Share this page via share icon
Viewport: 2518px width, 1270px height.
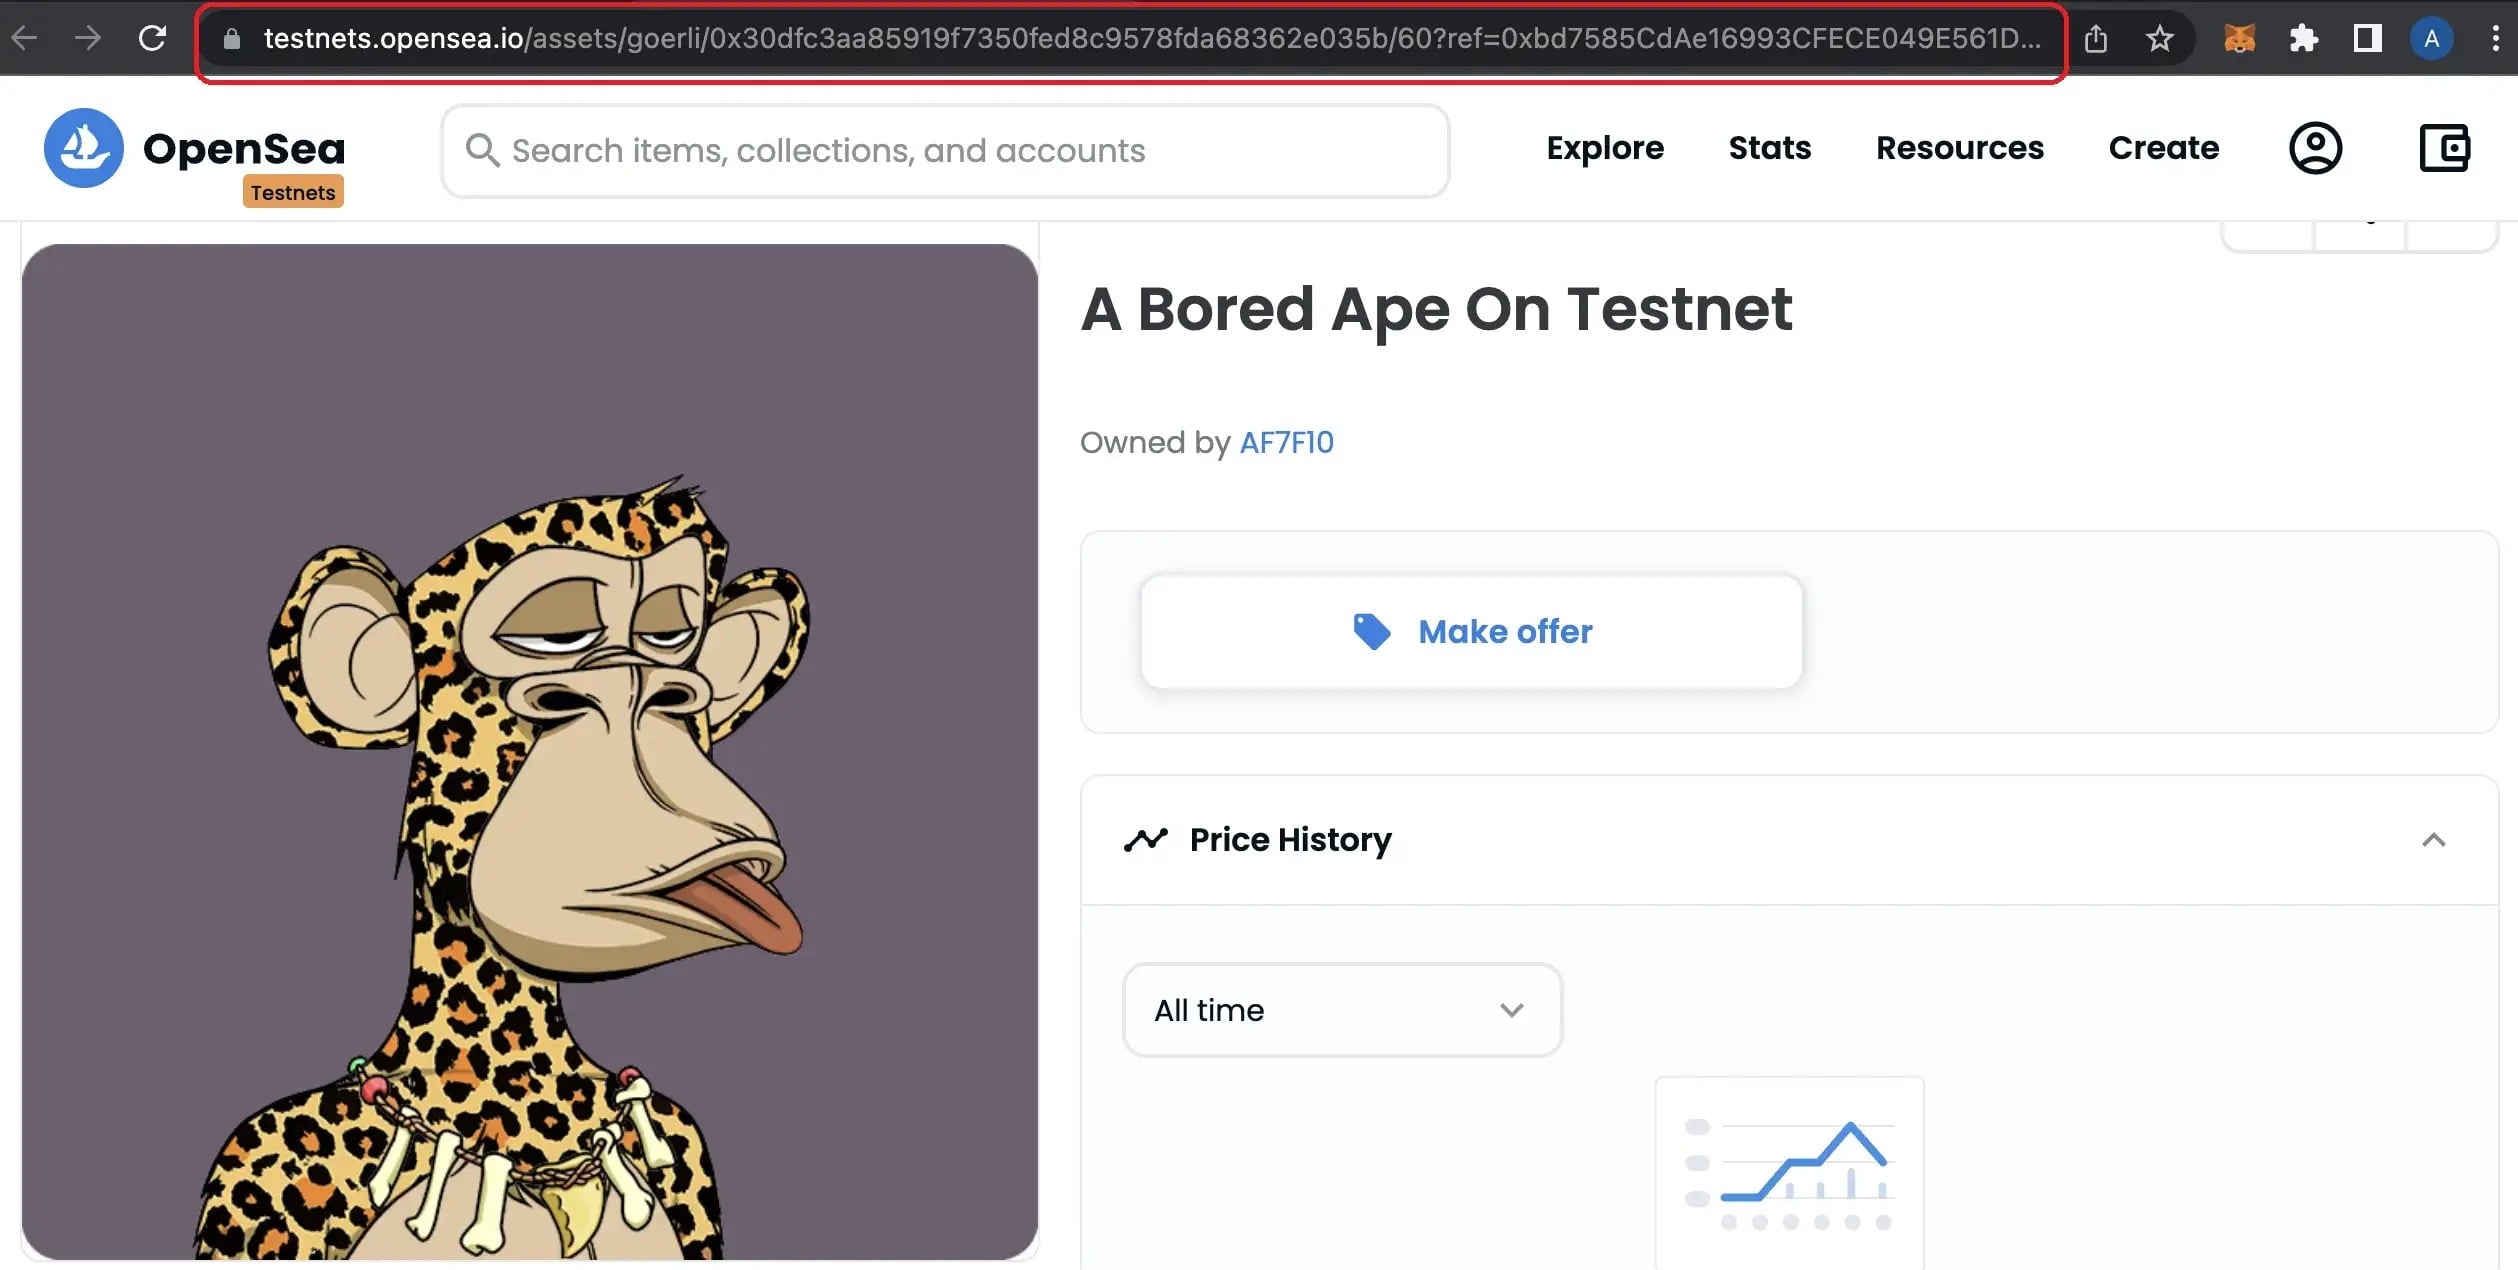[x=2096, y=39]
